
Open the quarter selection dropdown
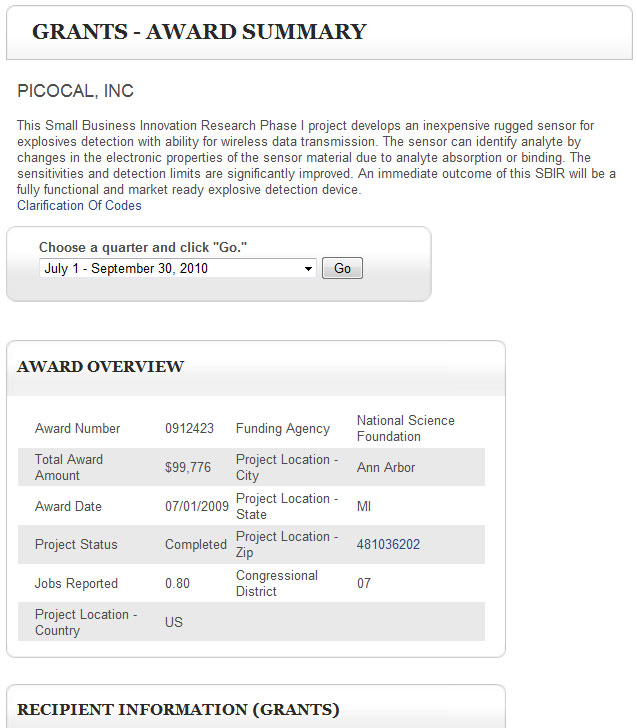tap(178, 268)
